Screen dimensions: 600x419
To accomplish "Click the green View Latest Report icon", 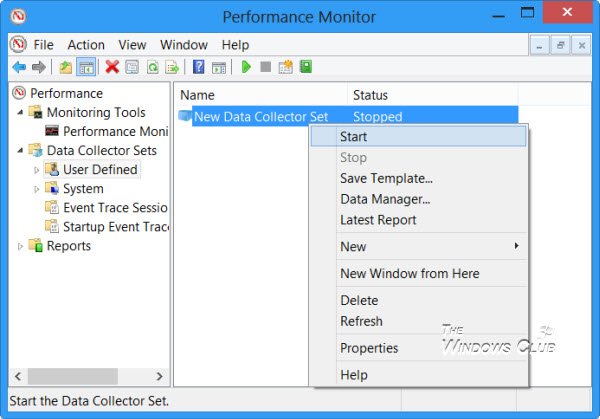I will (x=305, y=67).
